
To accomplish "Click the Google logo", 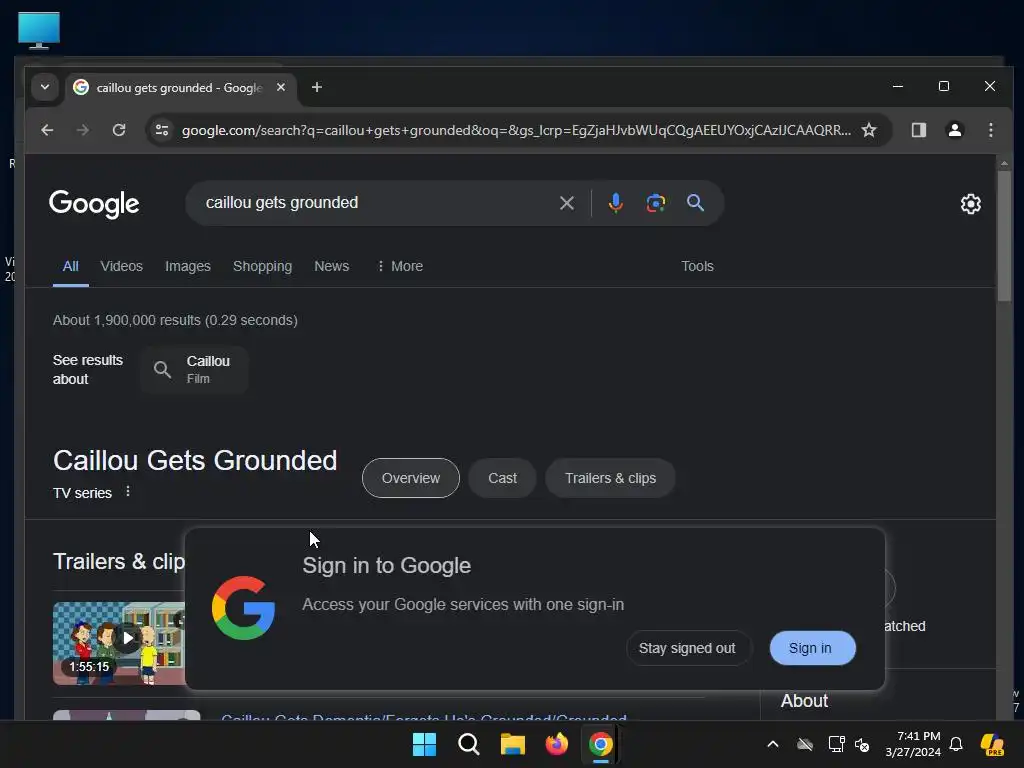I will pos(94,204).
